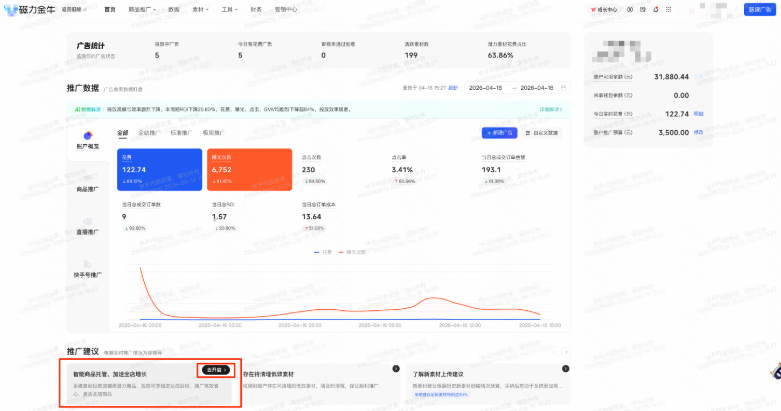Open the calendar icon in date range
781x411 pixels.
[563, 88]
